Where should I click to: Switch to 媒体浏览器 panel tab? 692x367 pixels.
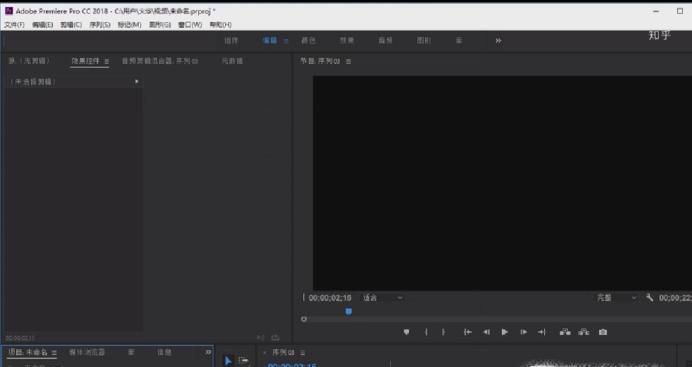tap(87, 352)
